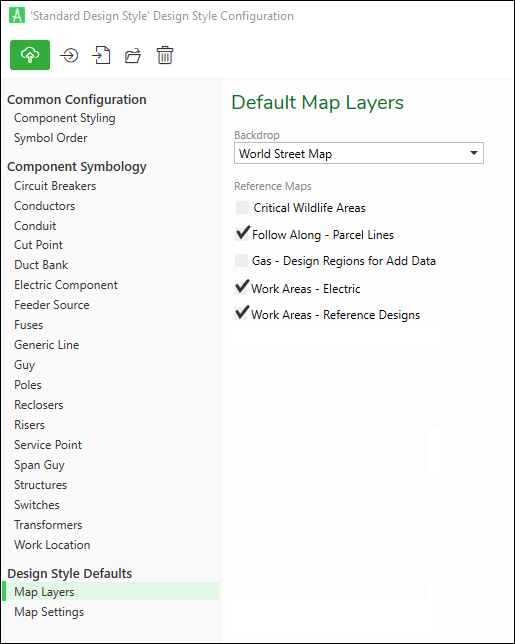
Task: Click the green compass app icon
Action: point(17,16)
